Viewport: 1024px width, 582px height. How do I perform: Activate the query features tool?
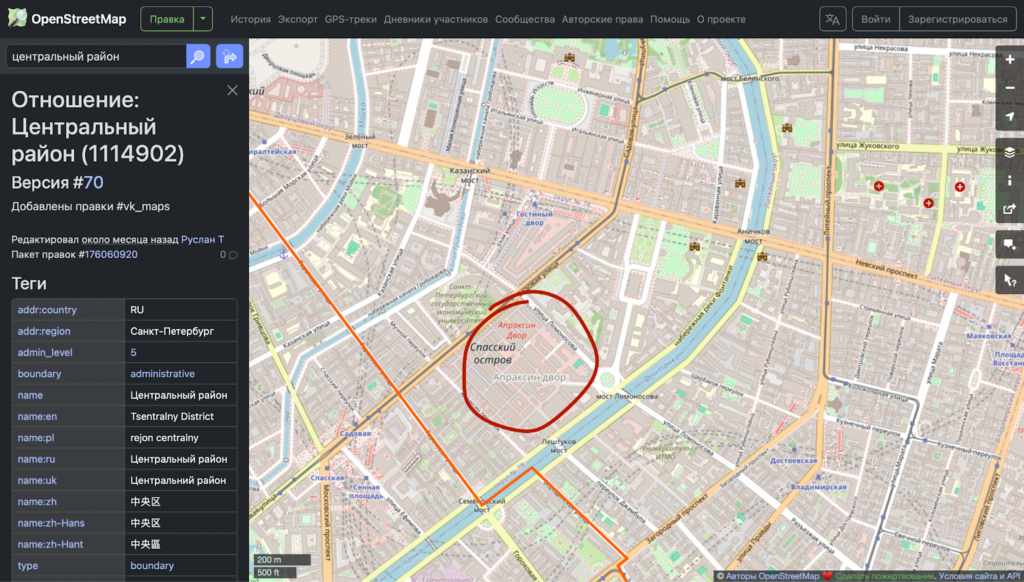[x=1009, y=280]
